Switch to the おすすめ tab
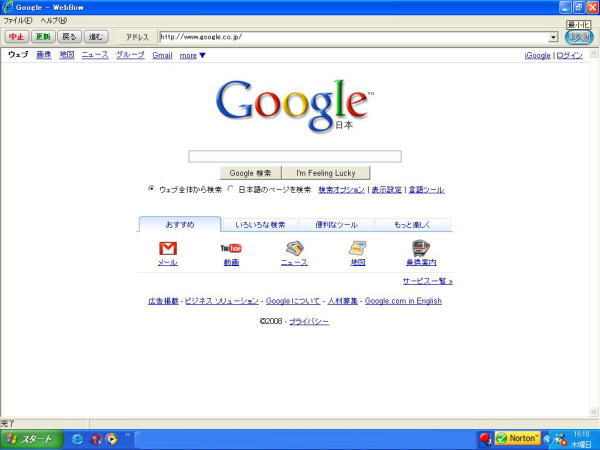This screenshot has height=450, width=600. click(x=180, y=225)
